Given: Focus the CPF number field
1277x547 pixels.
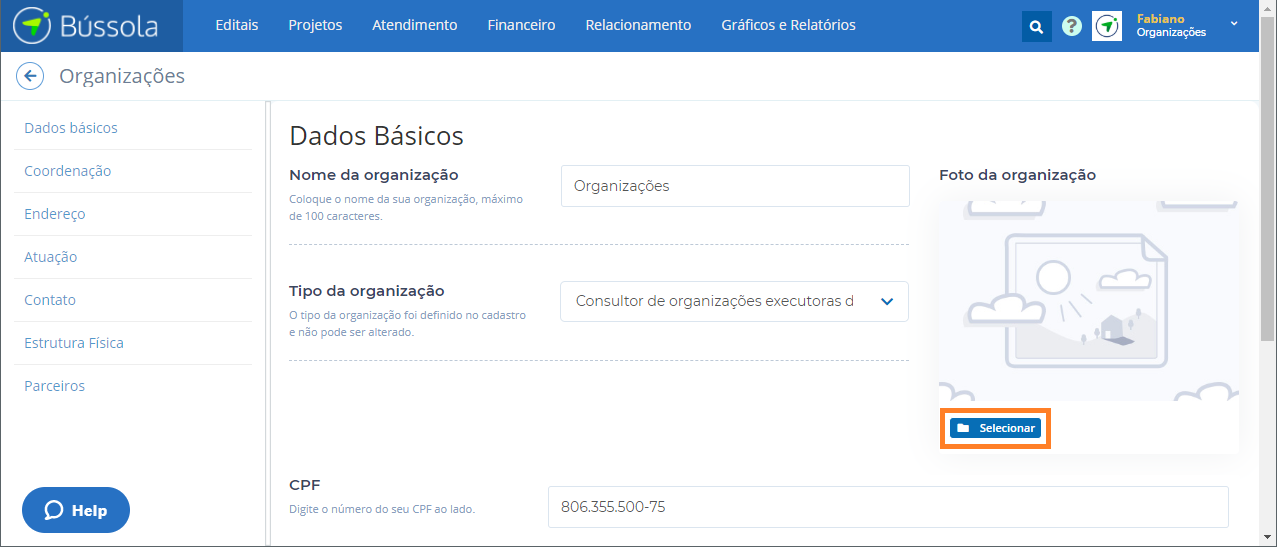Looking at the screenshot, I should [x=887, y=507].
